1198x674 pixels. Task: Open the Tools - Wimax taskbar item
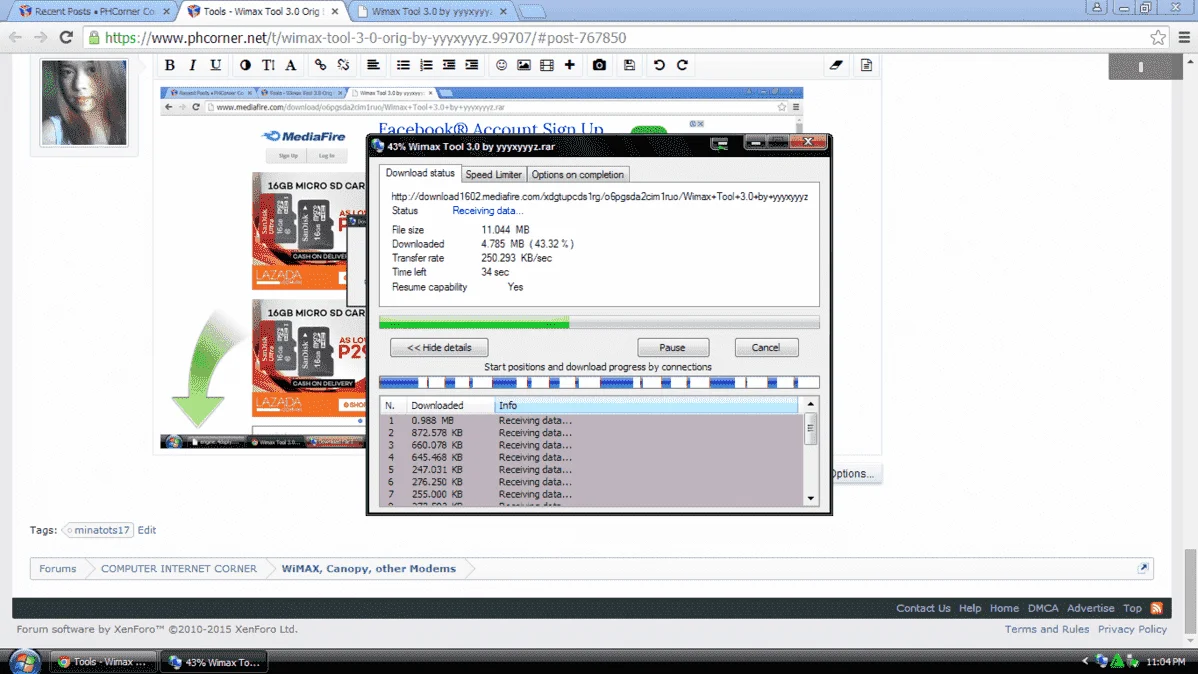104,662
